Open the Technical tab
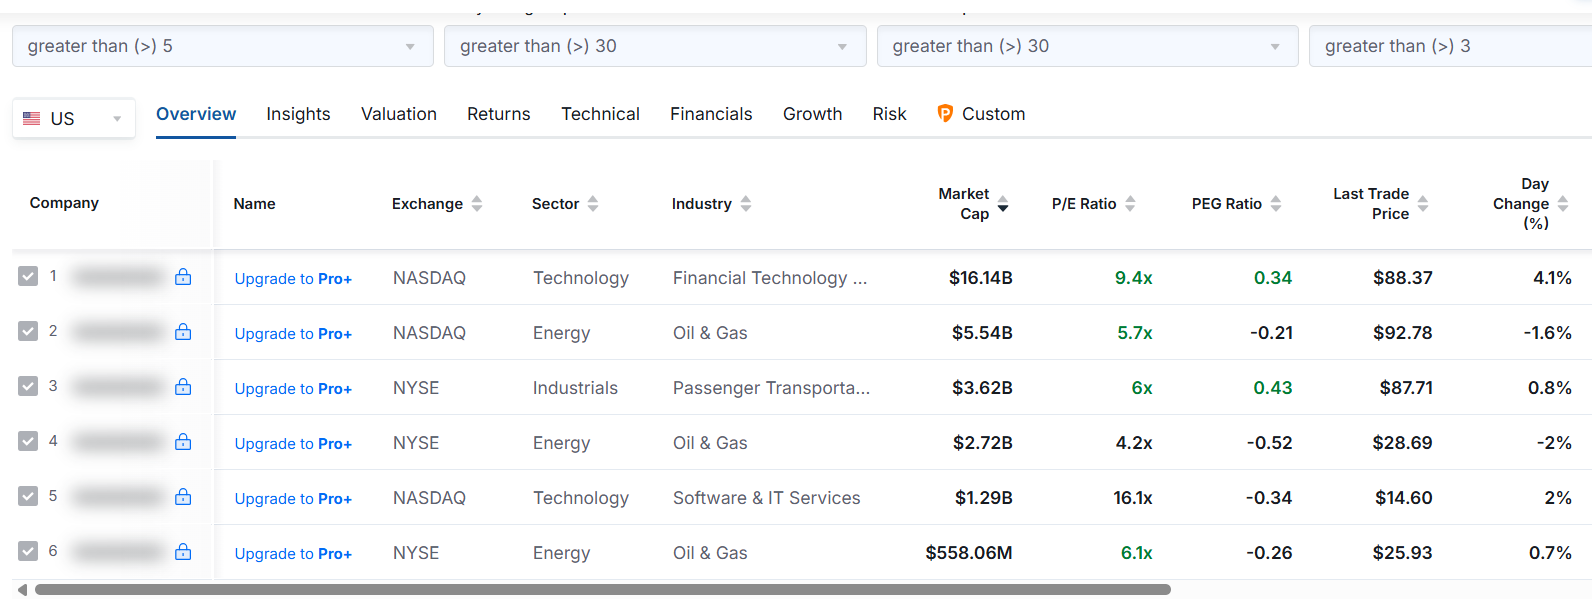 pyautogui.click(x=600, y=114)
